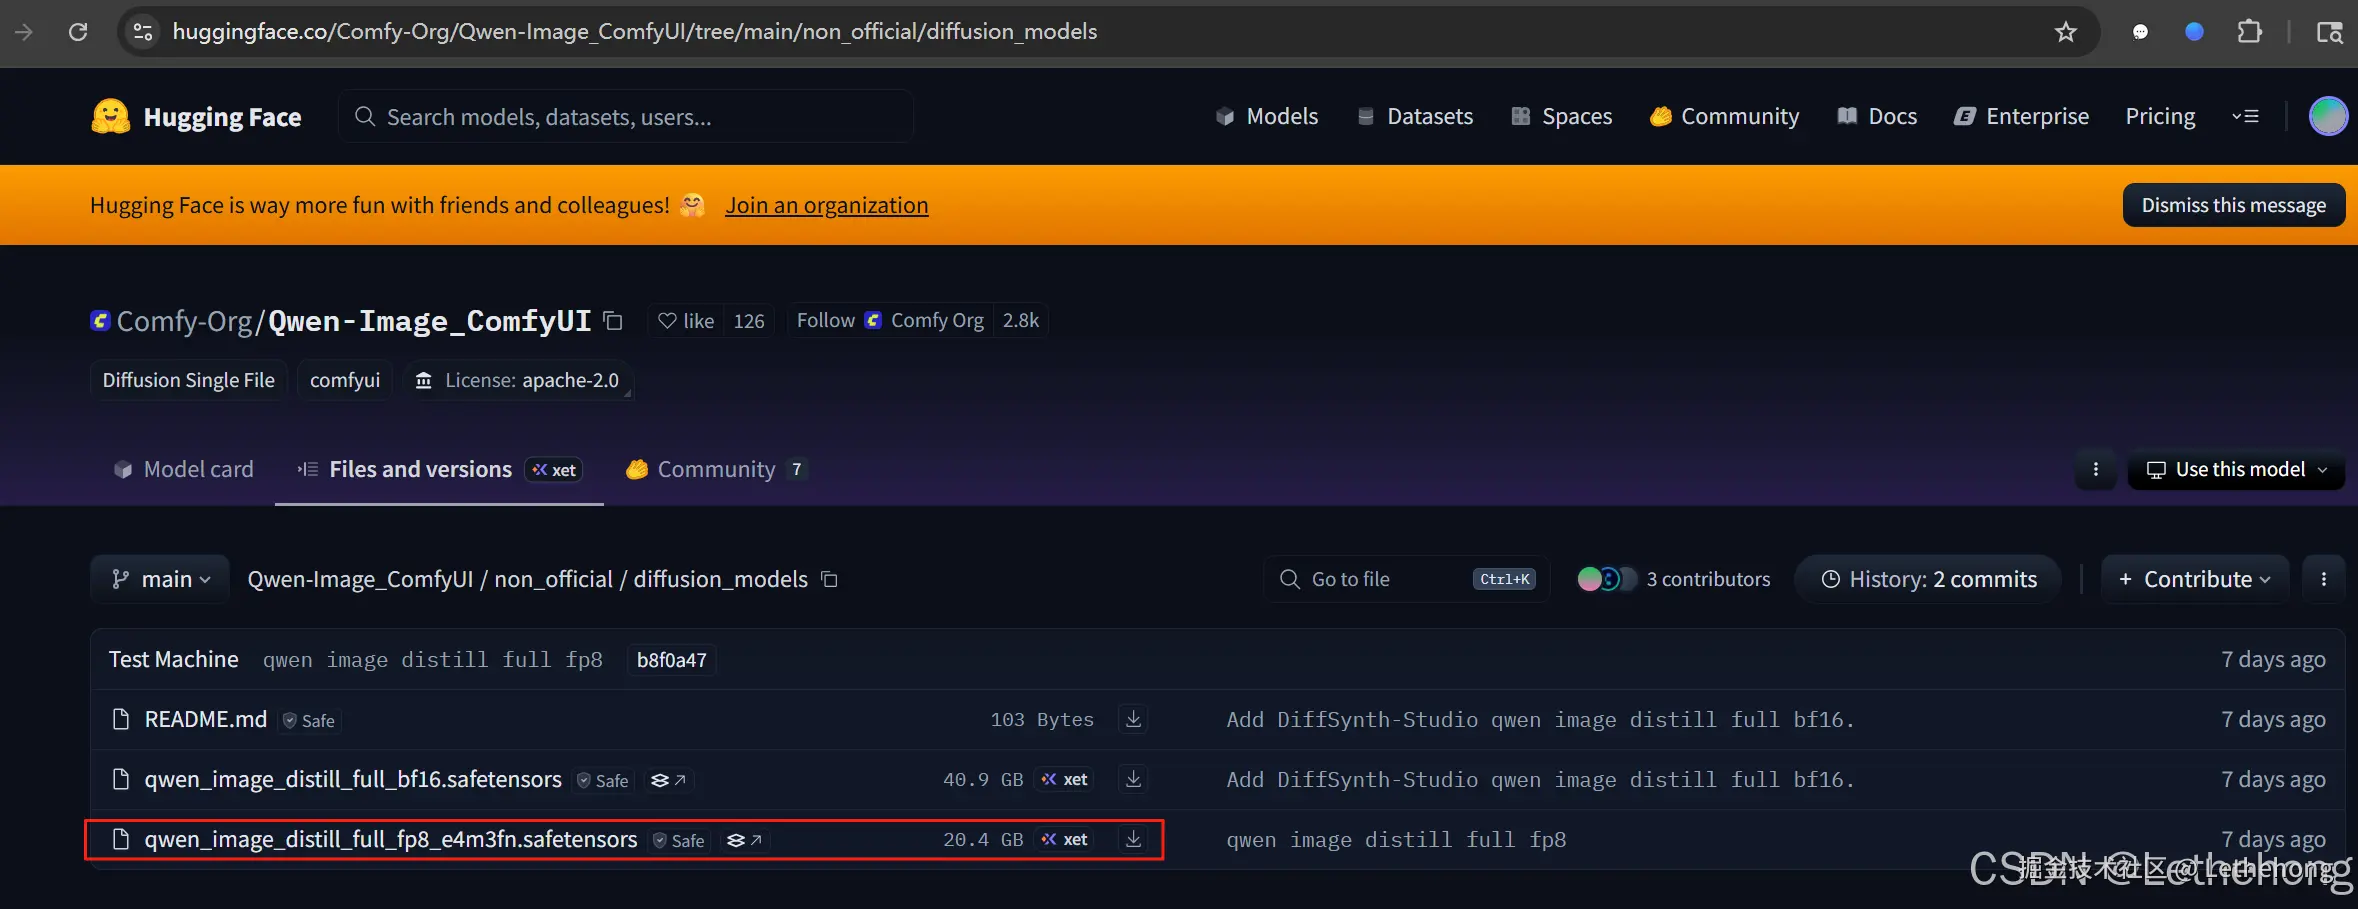Copy model name Qwen-Image_ComfyUI to clipboard
2358x909 pixels.
click(x=613, y=321)
